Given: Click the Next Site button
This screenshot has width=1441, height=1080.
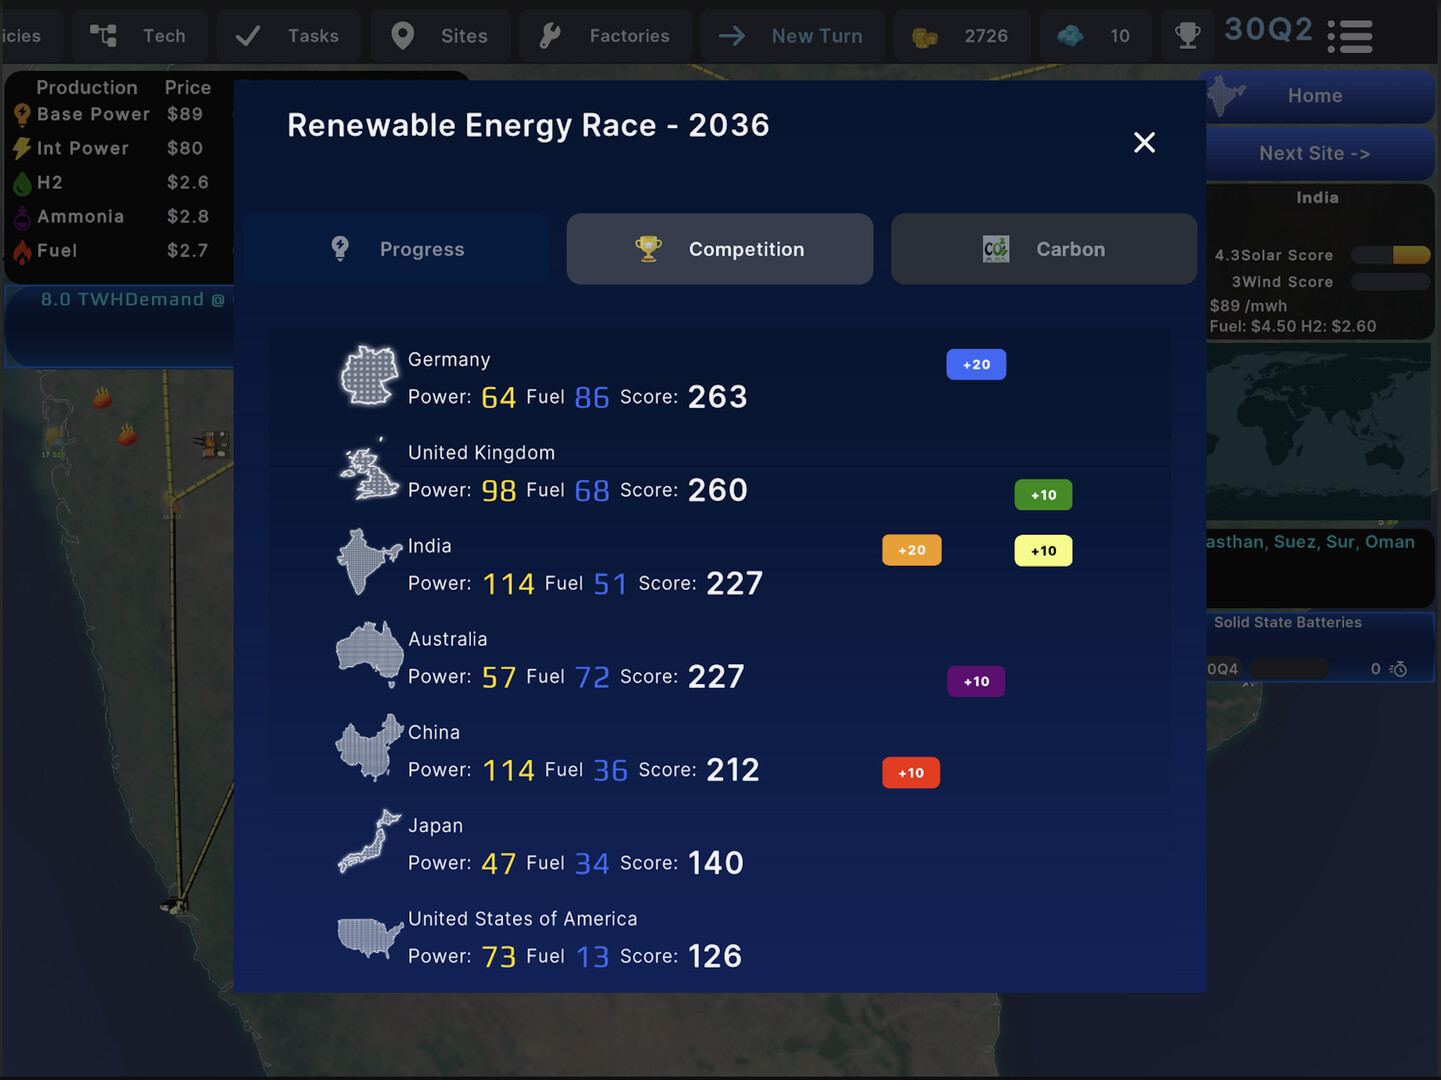Looking at the screenshot, I should coord(1313,153).
